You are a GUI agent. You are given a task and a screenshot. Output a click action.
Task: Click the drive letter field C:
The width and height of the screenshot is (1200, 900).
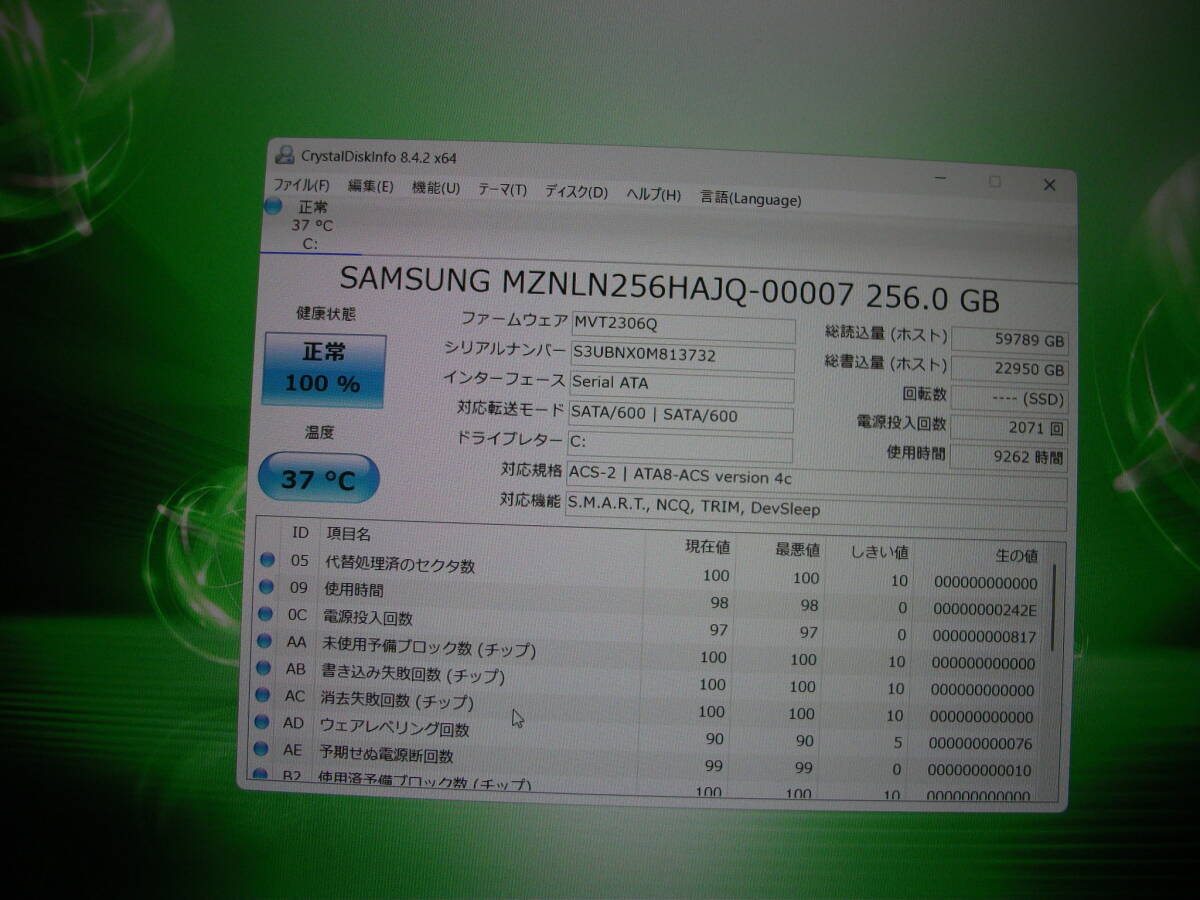pos(680,447)
